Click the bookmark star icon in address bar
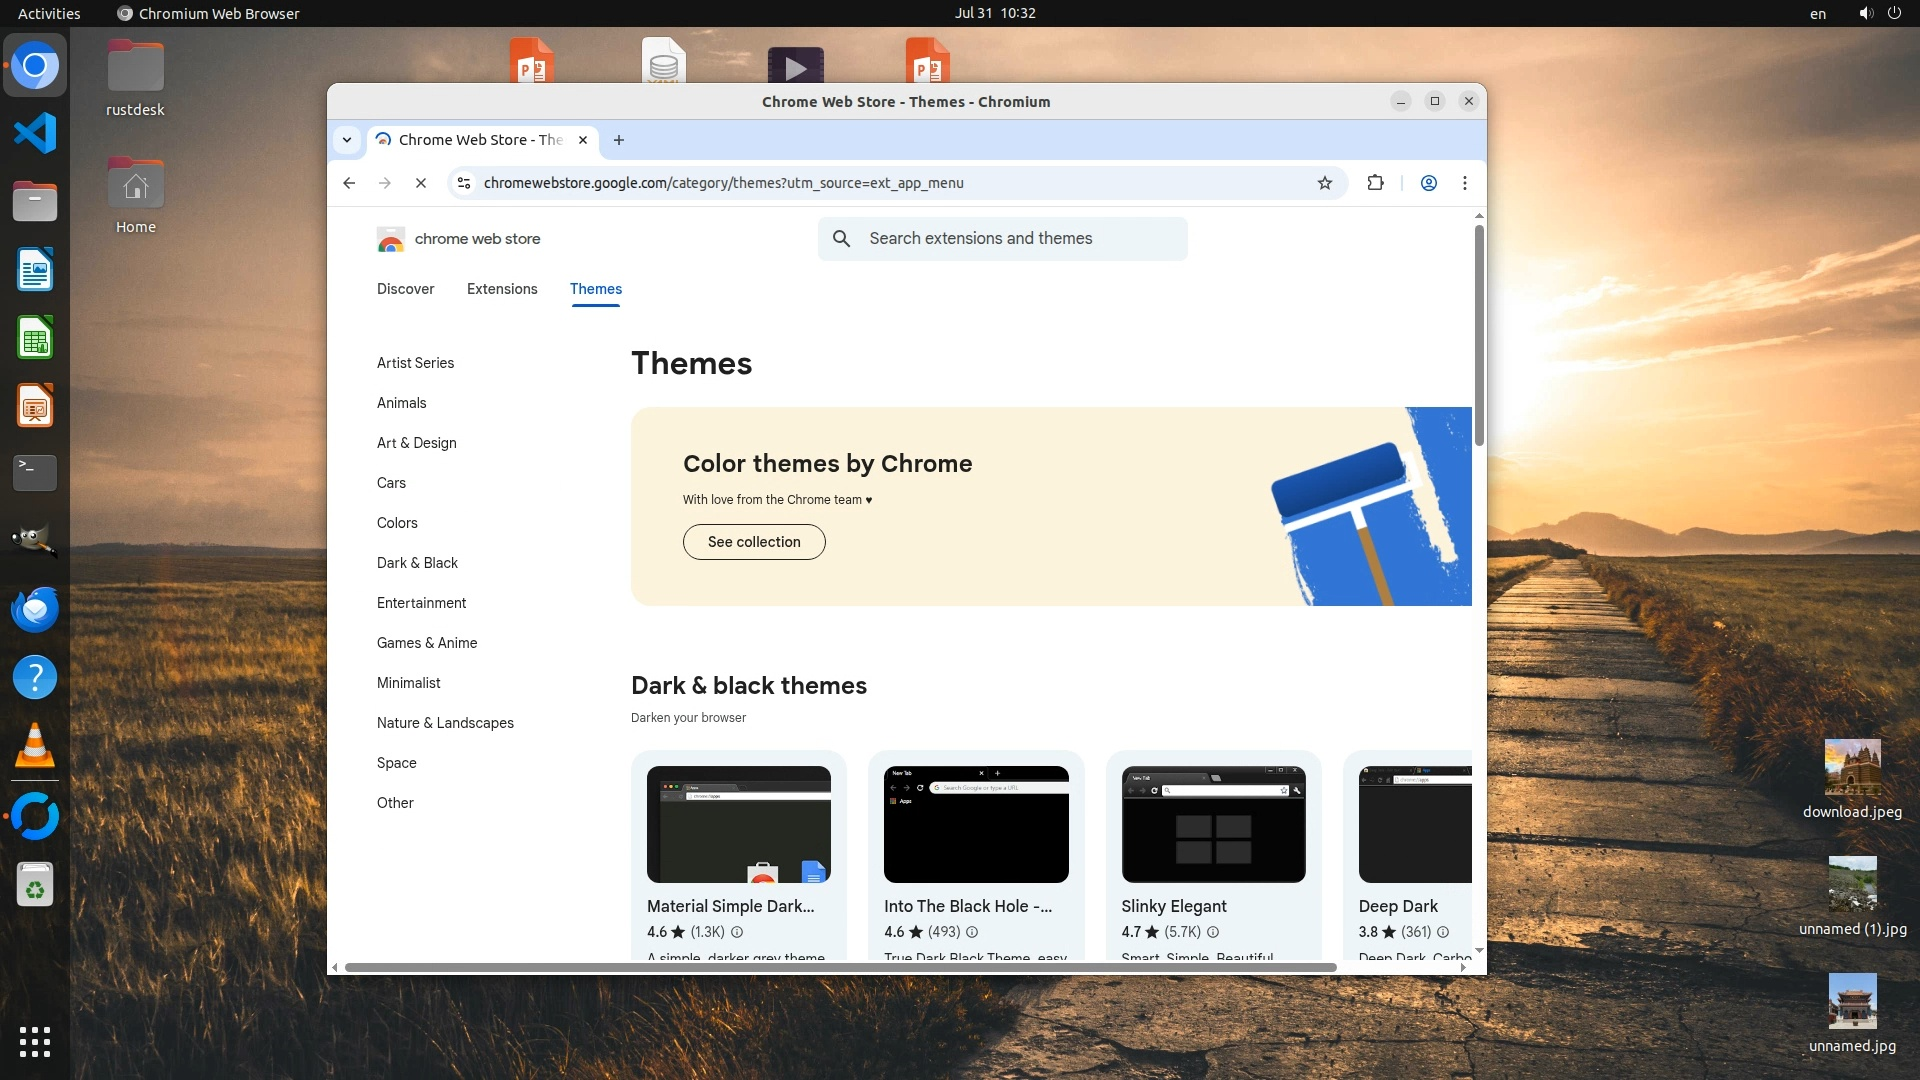Screen dimensions: 1920x1080 coord(1325,183)
